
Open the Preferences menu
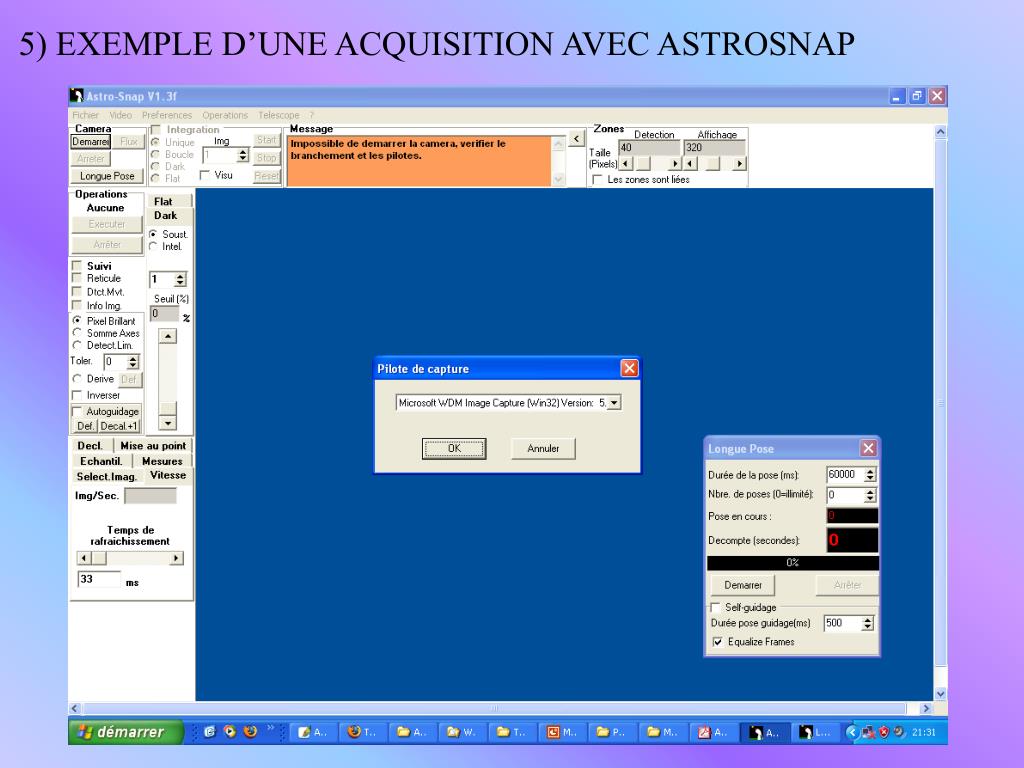(x=167, y=115)
